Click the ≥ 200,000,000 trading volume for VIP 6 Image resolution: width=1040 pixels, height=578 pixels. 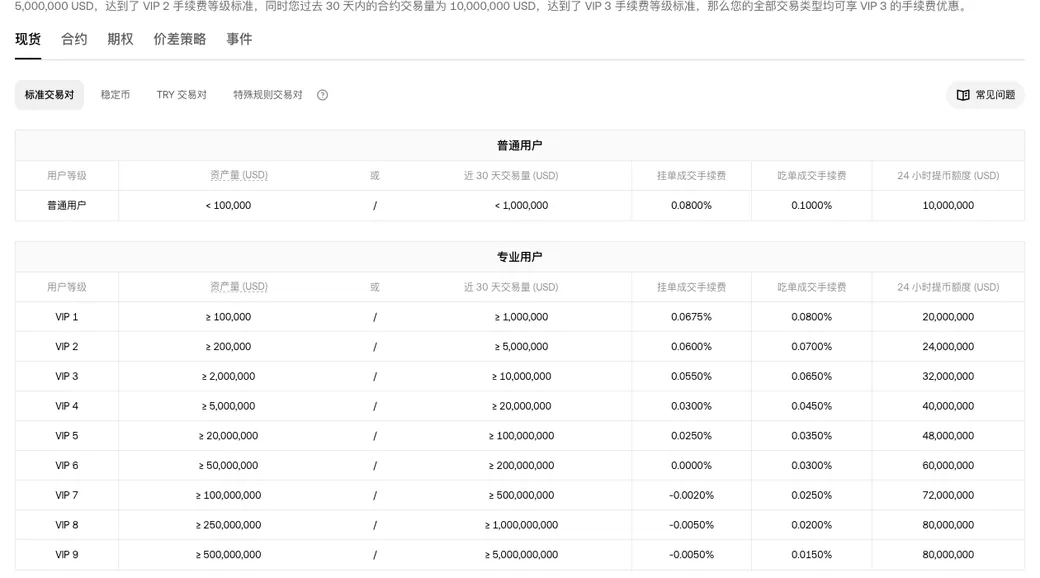pos(521,466)
